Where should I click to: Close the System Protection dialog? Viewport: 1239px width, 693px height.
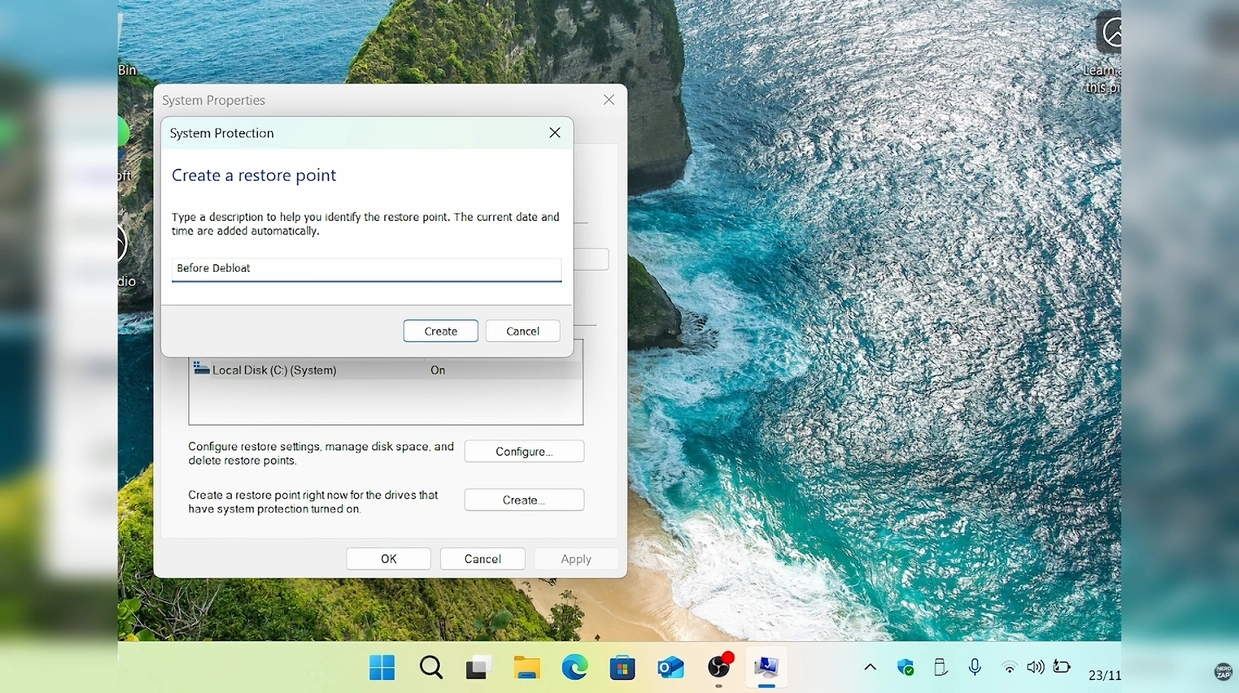pos(555,133)
